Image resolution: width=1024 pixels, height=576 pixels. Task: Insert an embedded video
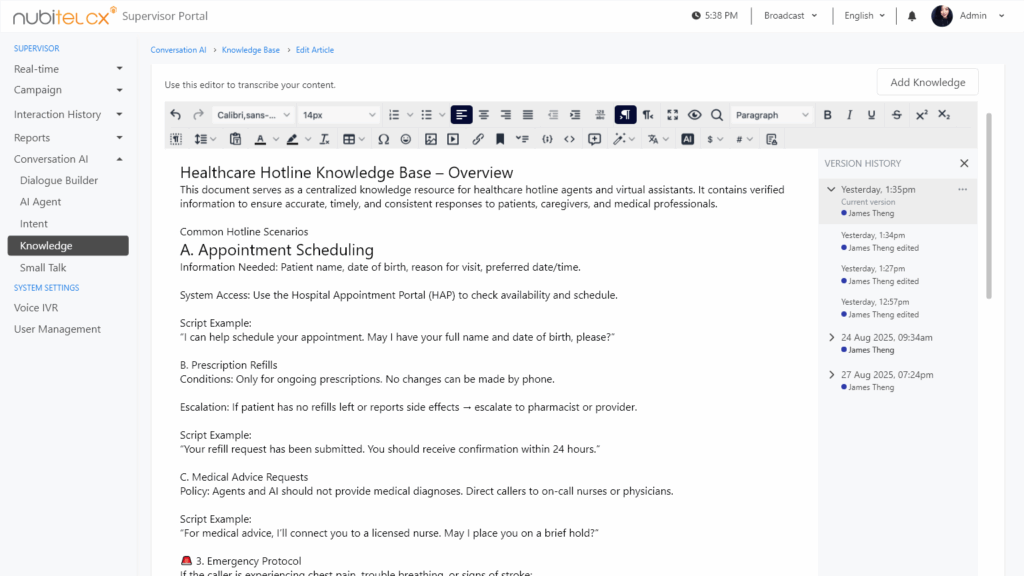pyautogui.click(x=453, y=138)
